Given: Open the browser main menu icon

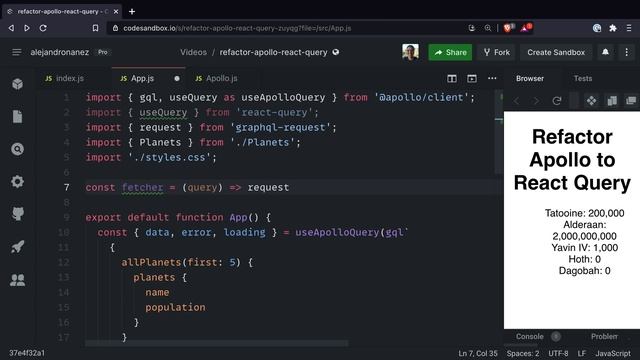Looking at the screenshot, I should pos(629,28).
